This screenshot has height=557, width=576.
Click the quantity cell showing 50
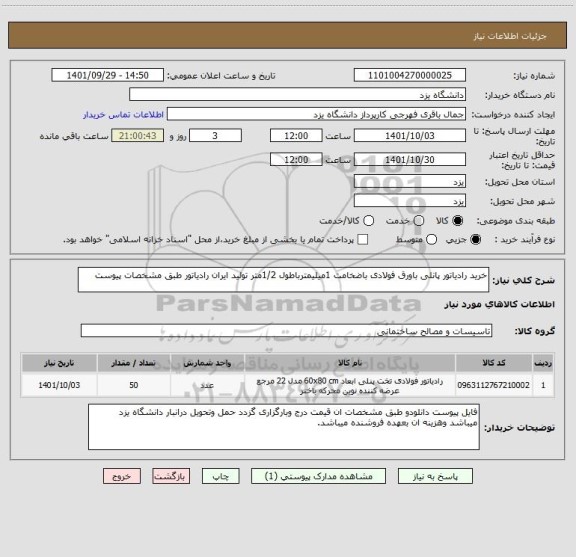click(134, 385)
